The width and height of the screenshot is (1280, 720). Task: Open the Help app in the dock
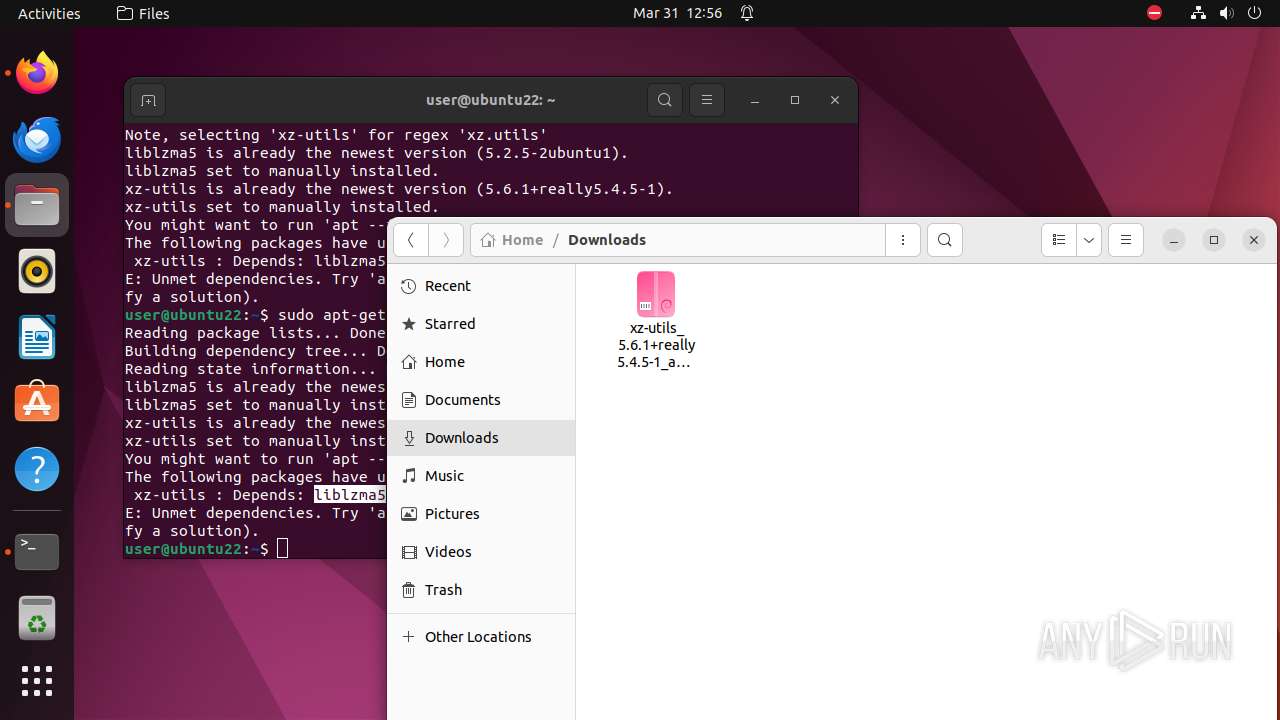point(37,469)
